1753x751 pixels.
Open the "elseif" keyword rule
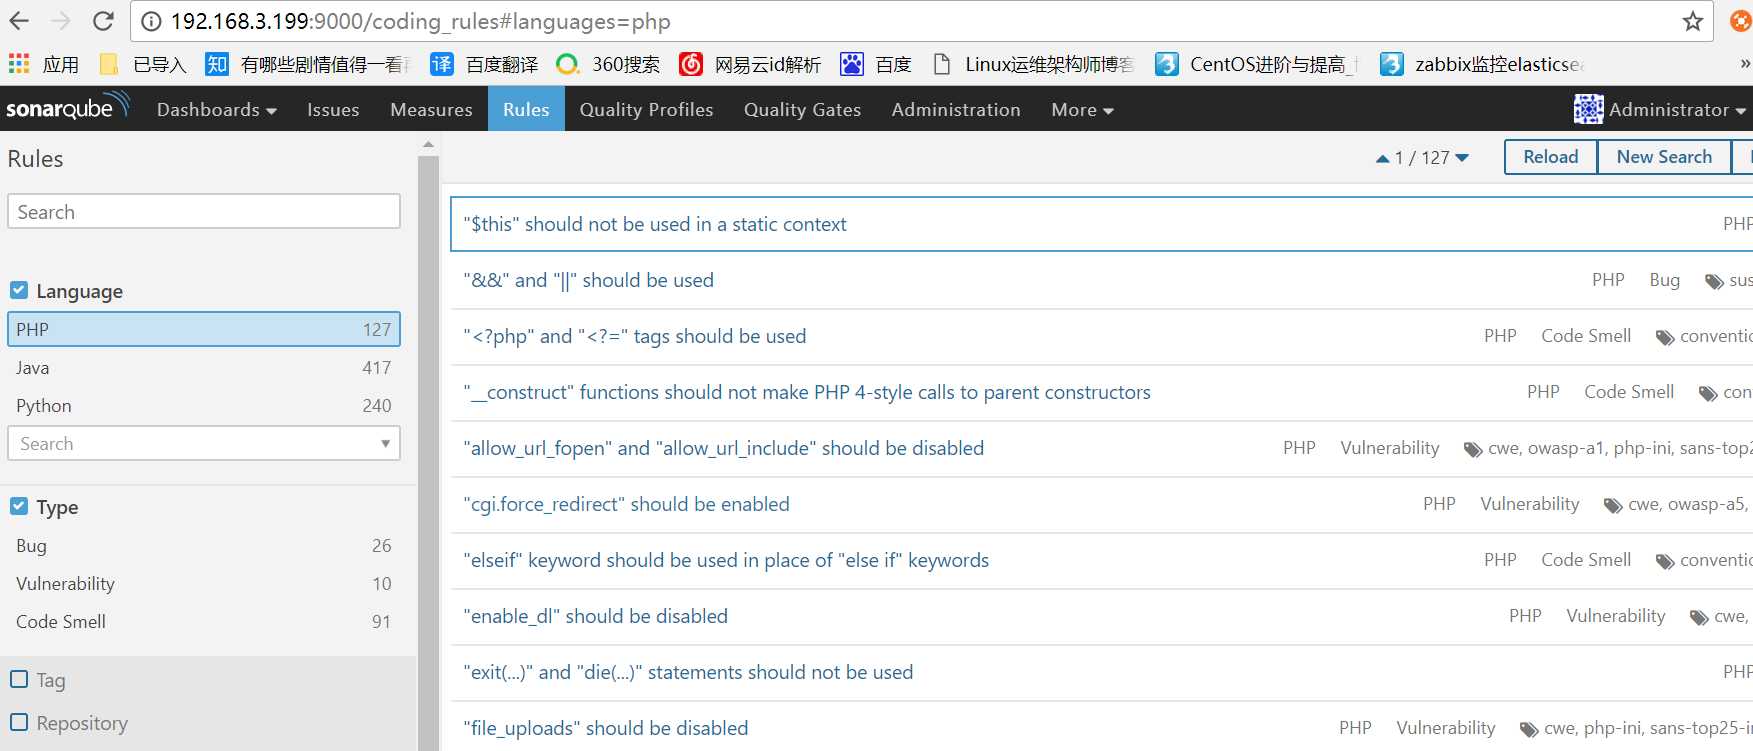(726, 560)
